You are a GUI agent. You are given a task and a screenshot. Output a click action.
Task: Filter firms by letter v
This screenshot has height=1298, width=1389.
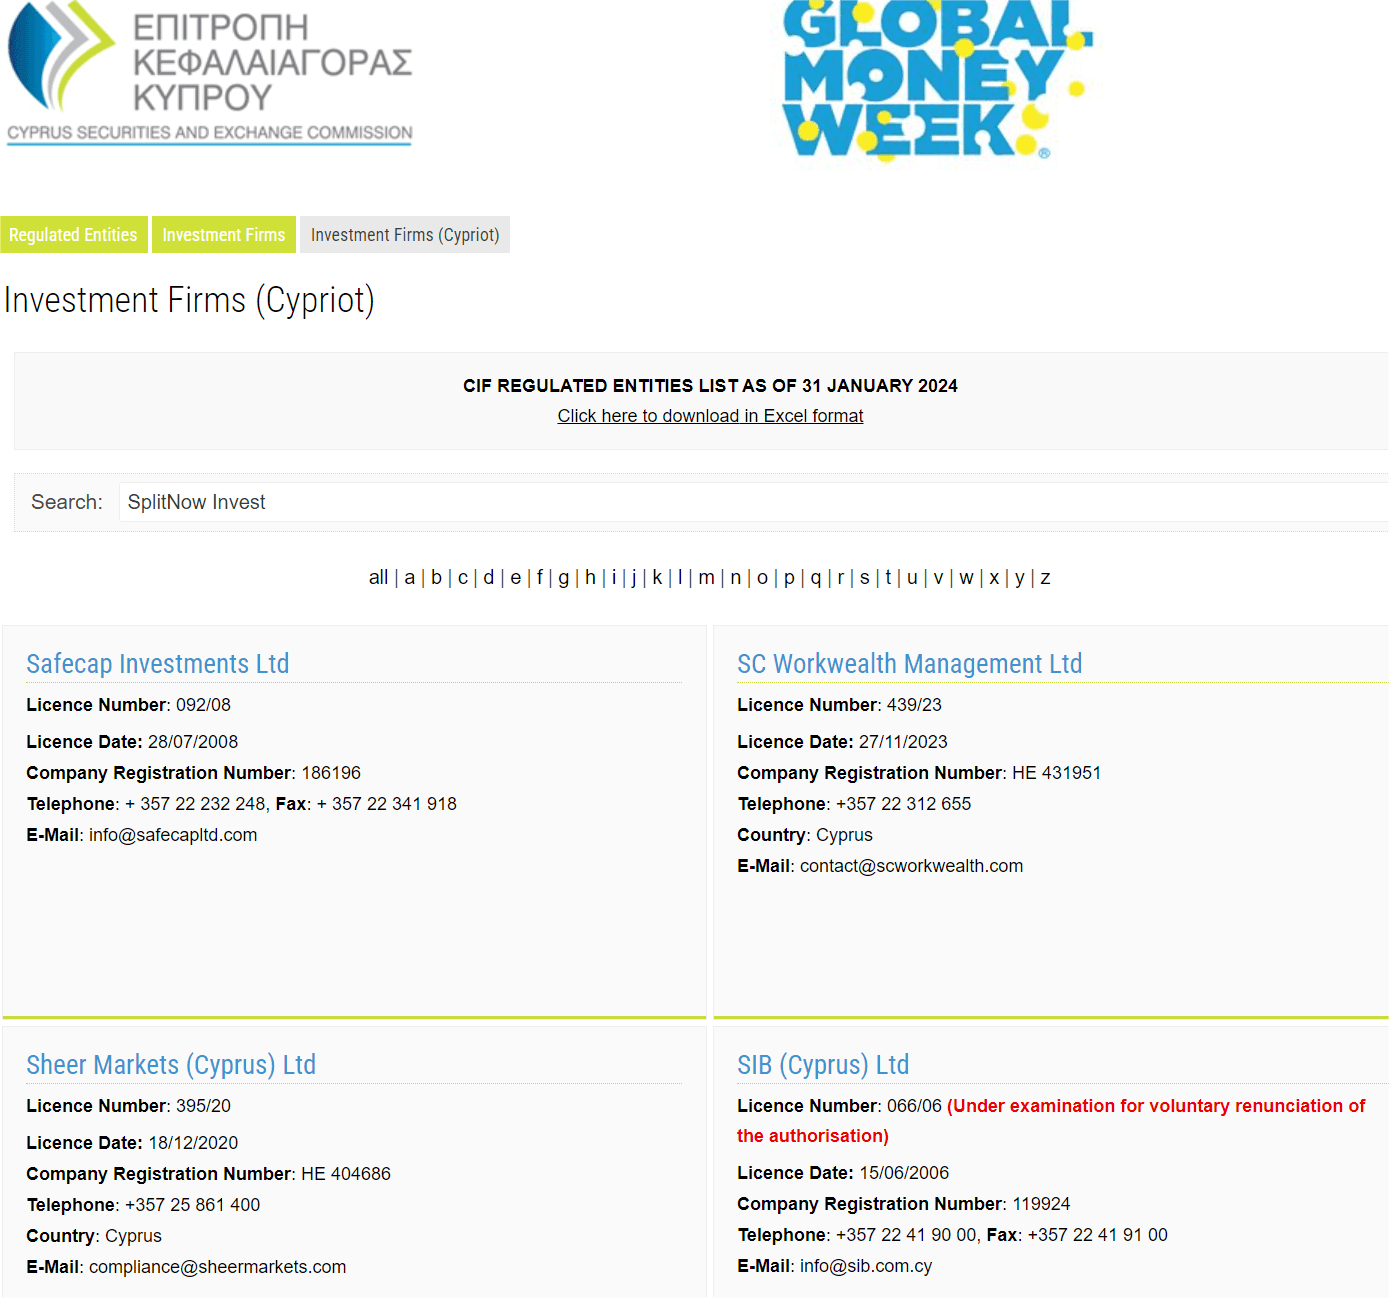click(939, 578)
